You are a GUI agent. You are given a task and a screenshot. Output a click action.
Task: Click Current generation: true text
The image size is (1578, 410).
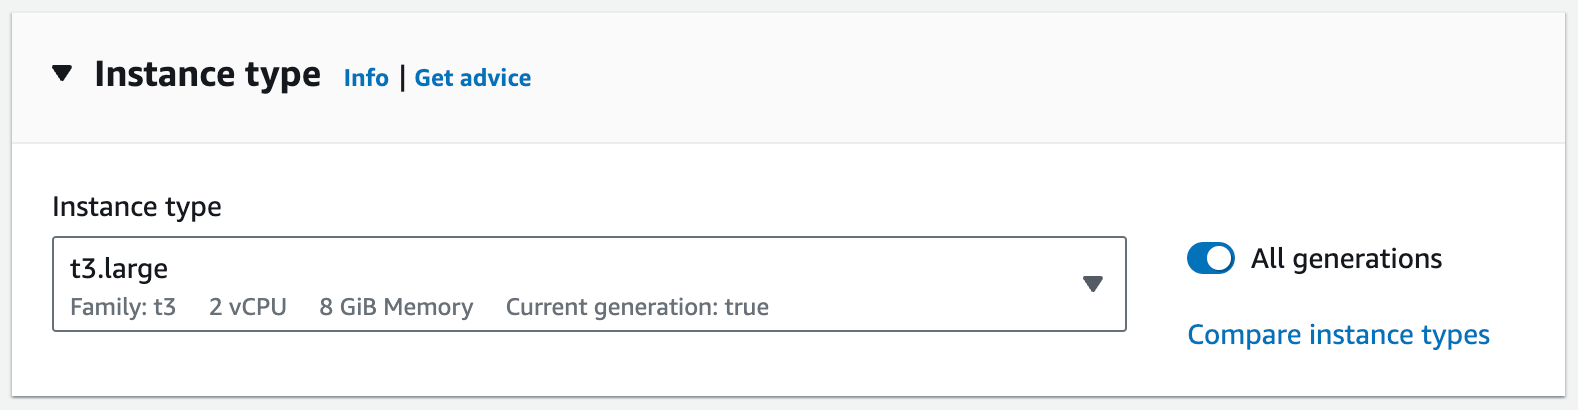point(637,307)
